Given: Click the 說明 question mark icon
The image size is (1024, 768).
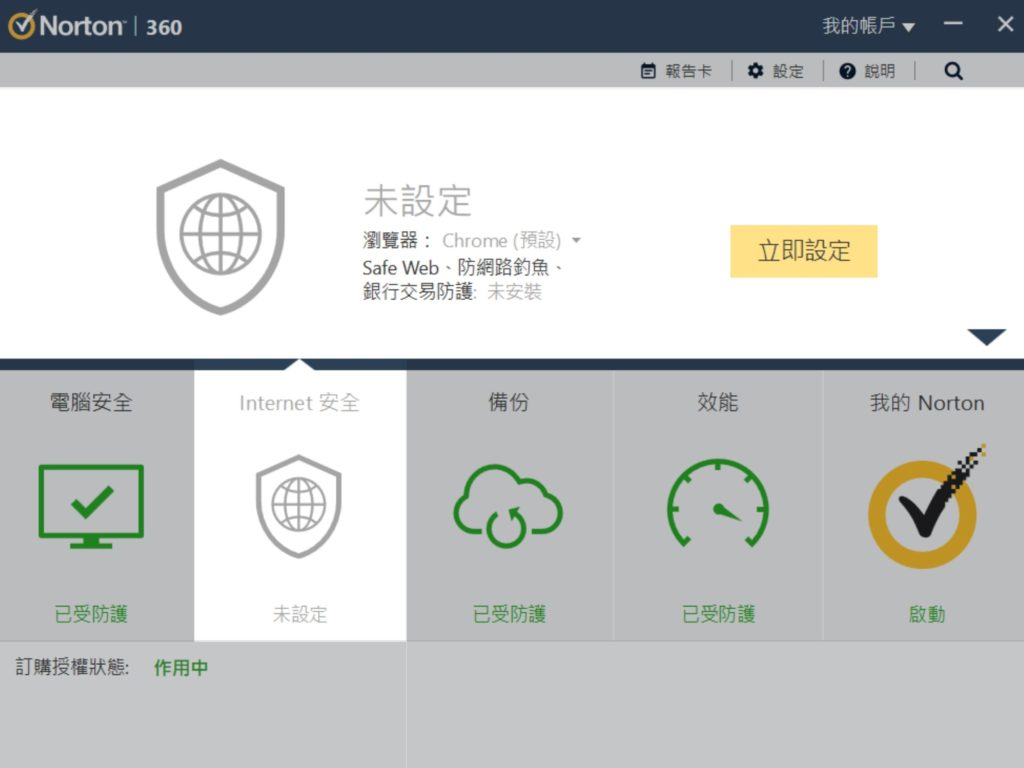Looking at the screenshot, I should point(847,71).
